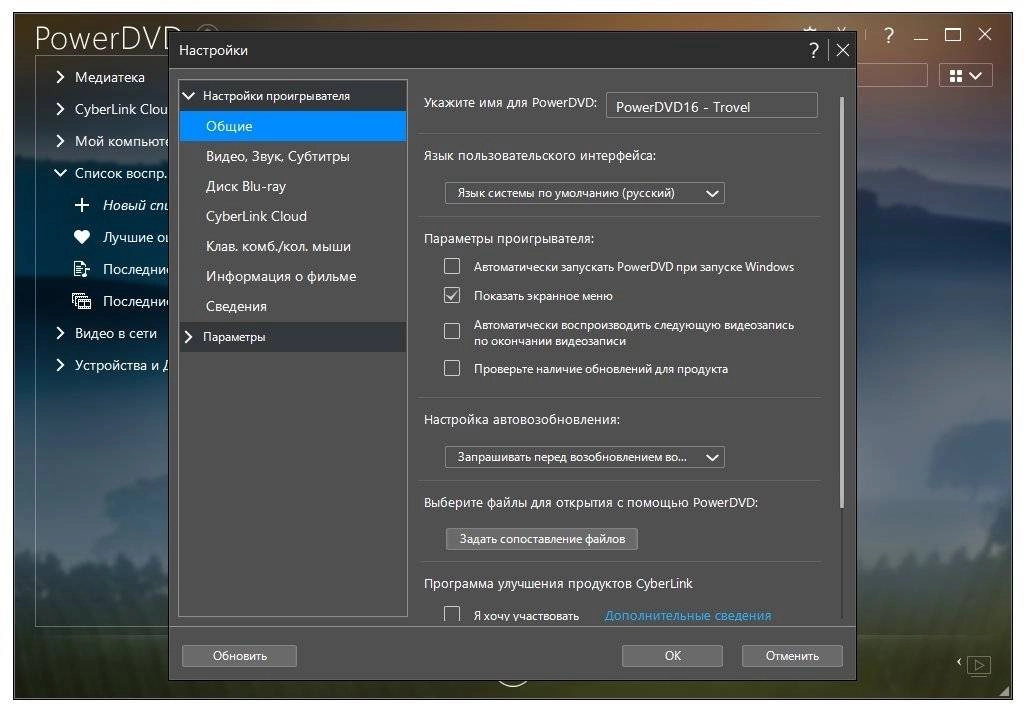Screen dimensions: 1030x719
Task: Click the heart icon in the sidebar
Action: 81,237
